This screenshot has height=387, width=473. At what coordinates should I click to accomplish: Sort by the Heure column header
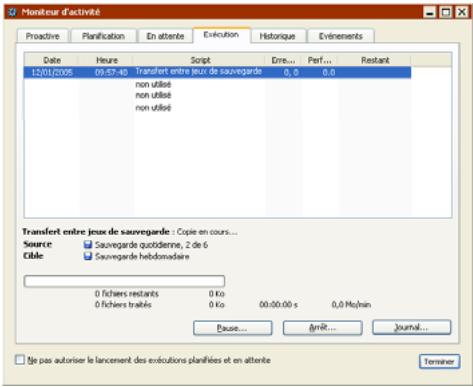pos(106,60)
